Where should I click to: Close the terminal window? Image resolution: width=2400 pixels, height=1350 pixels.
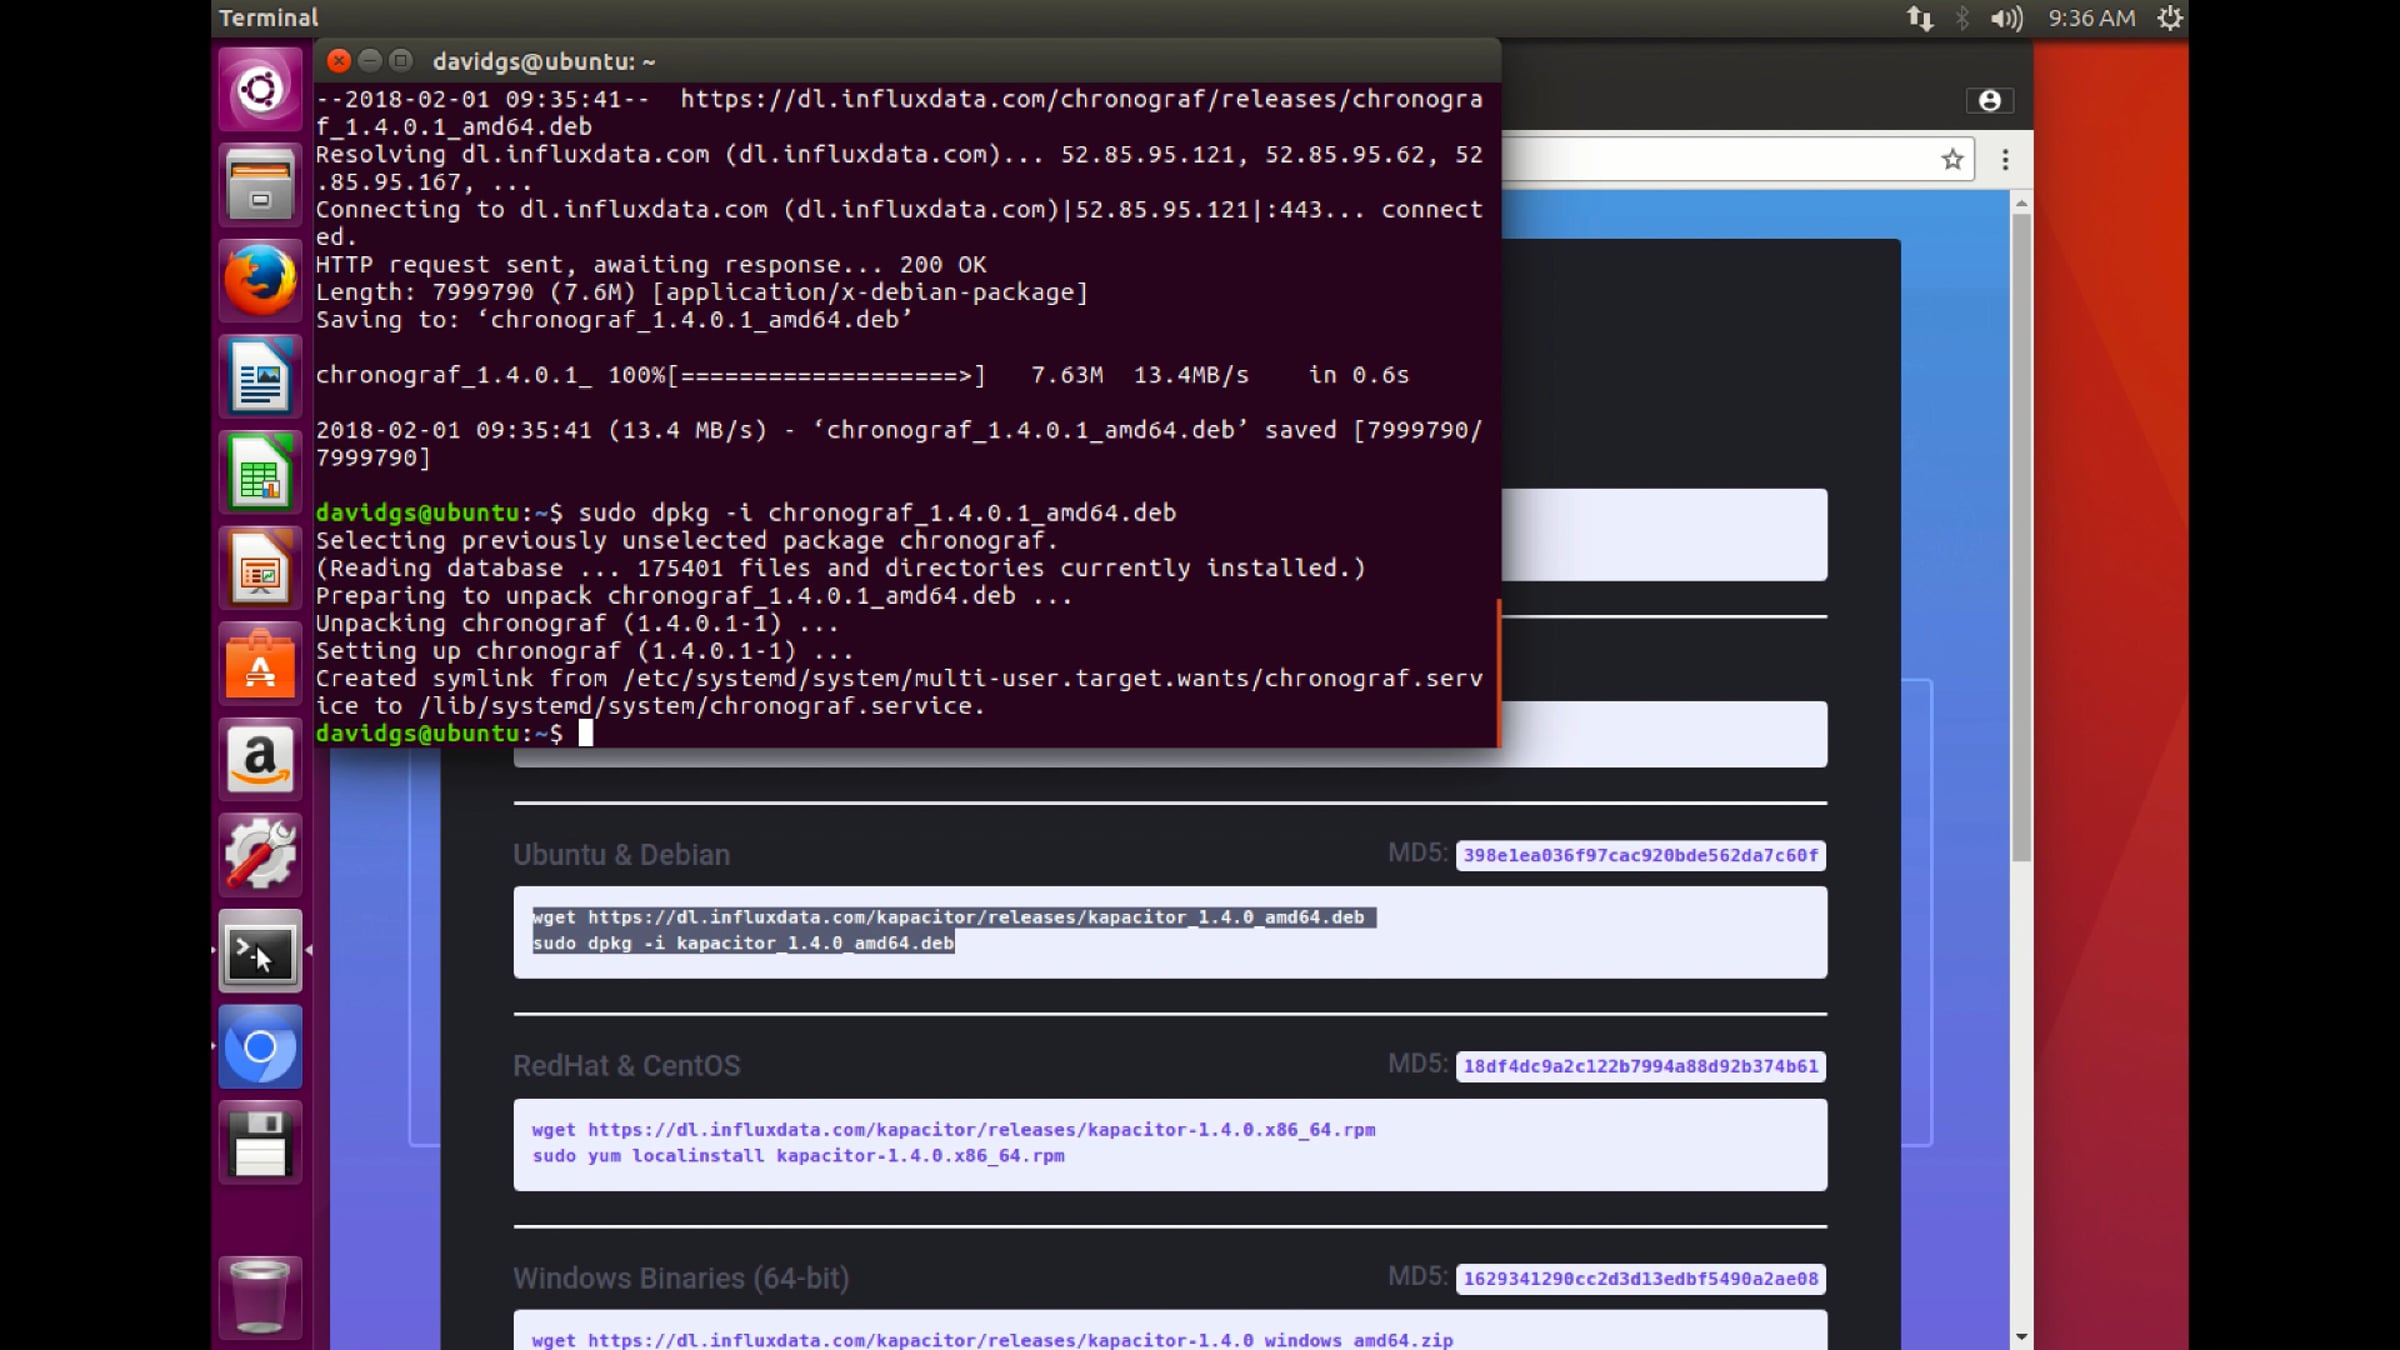[339, 61]
